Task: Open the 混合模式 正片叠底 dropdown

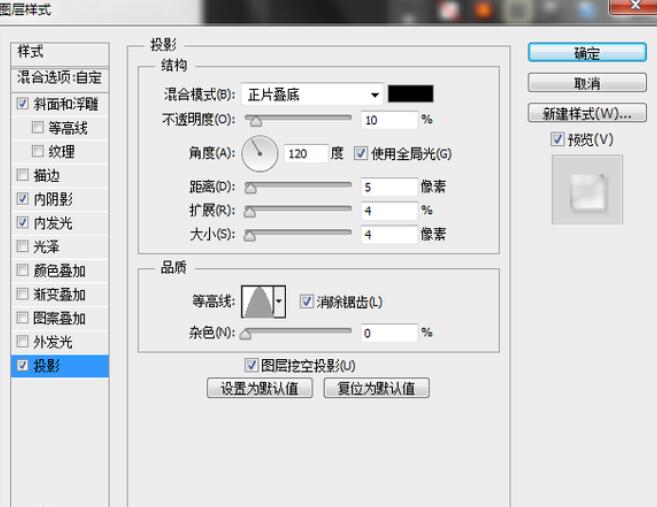Action: (312, 94)
